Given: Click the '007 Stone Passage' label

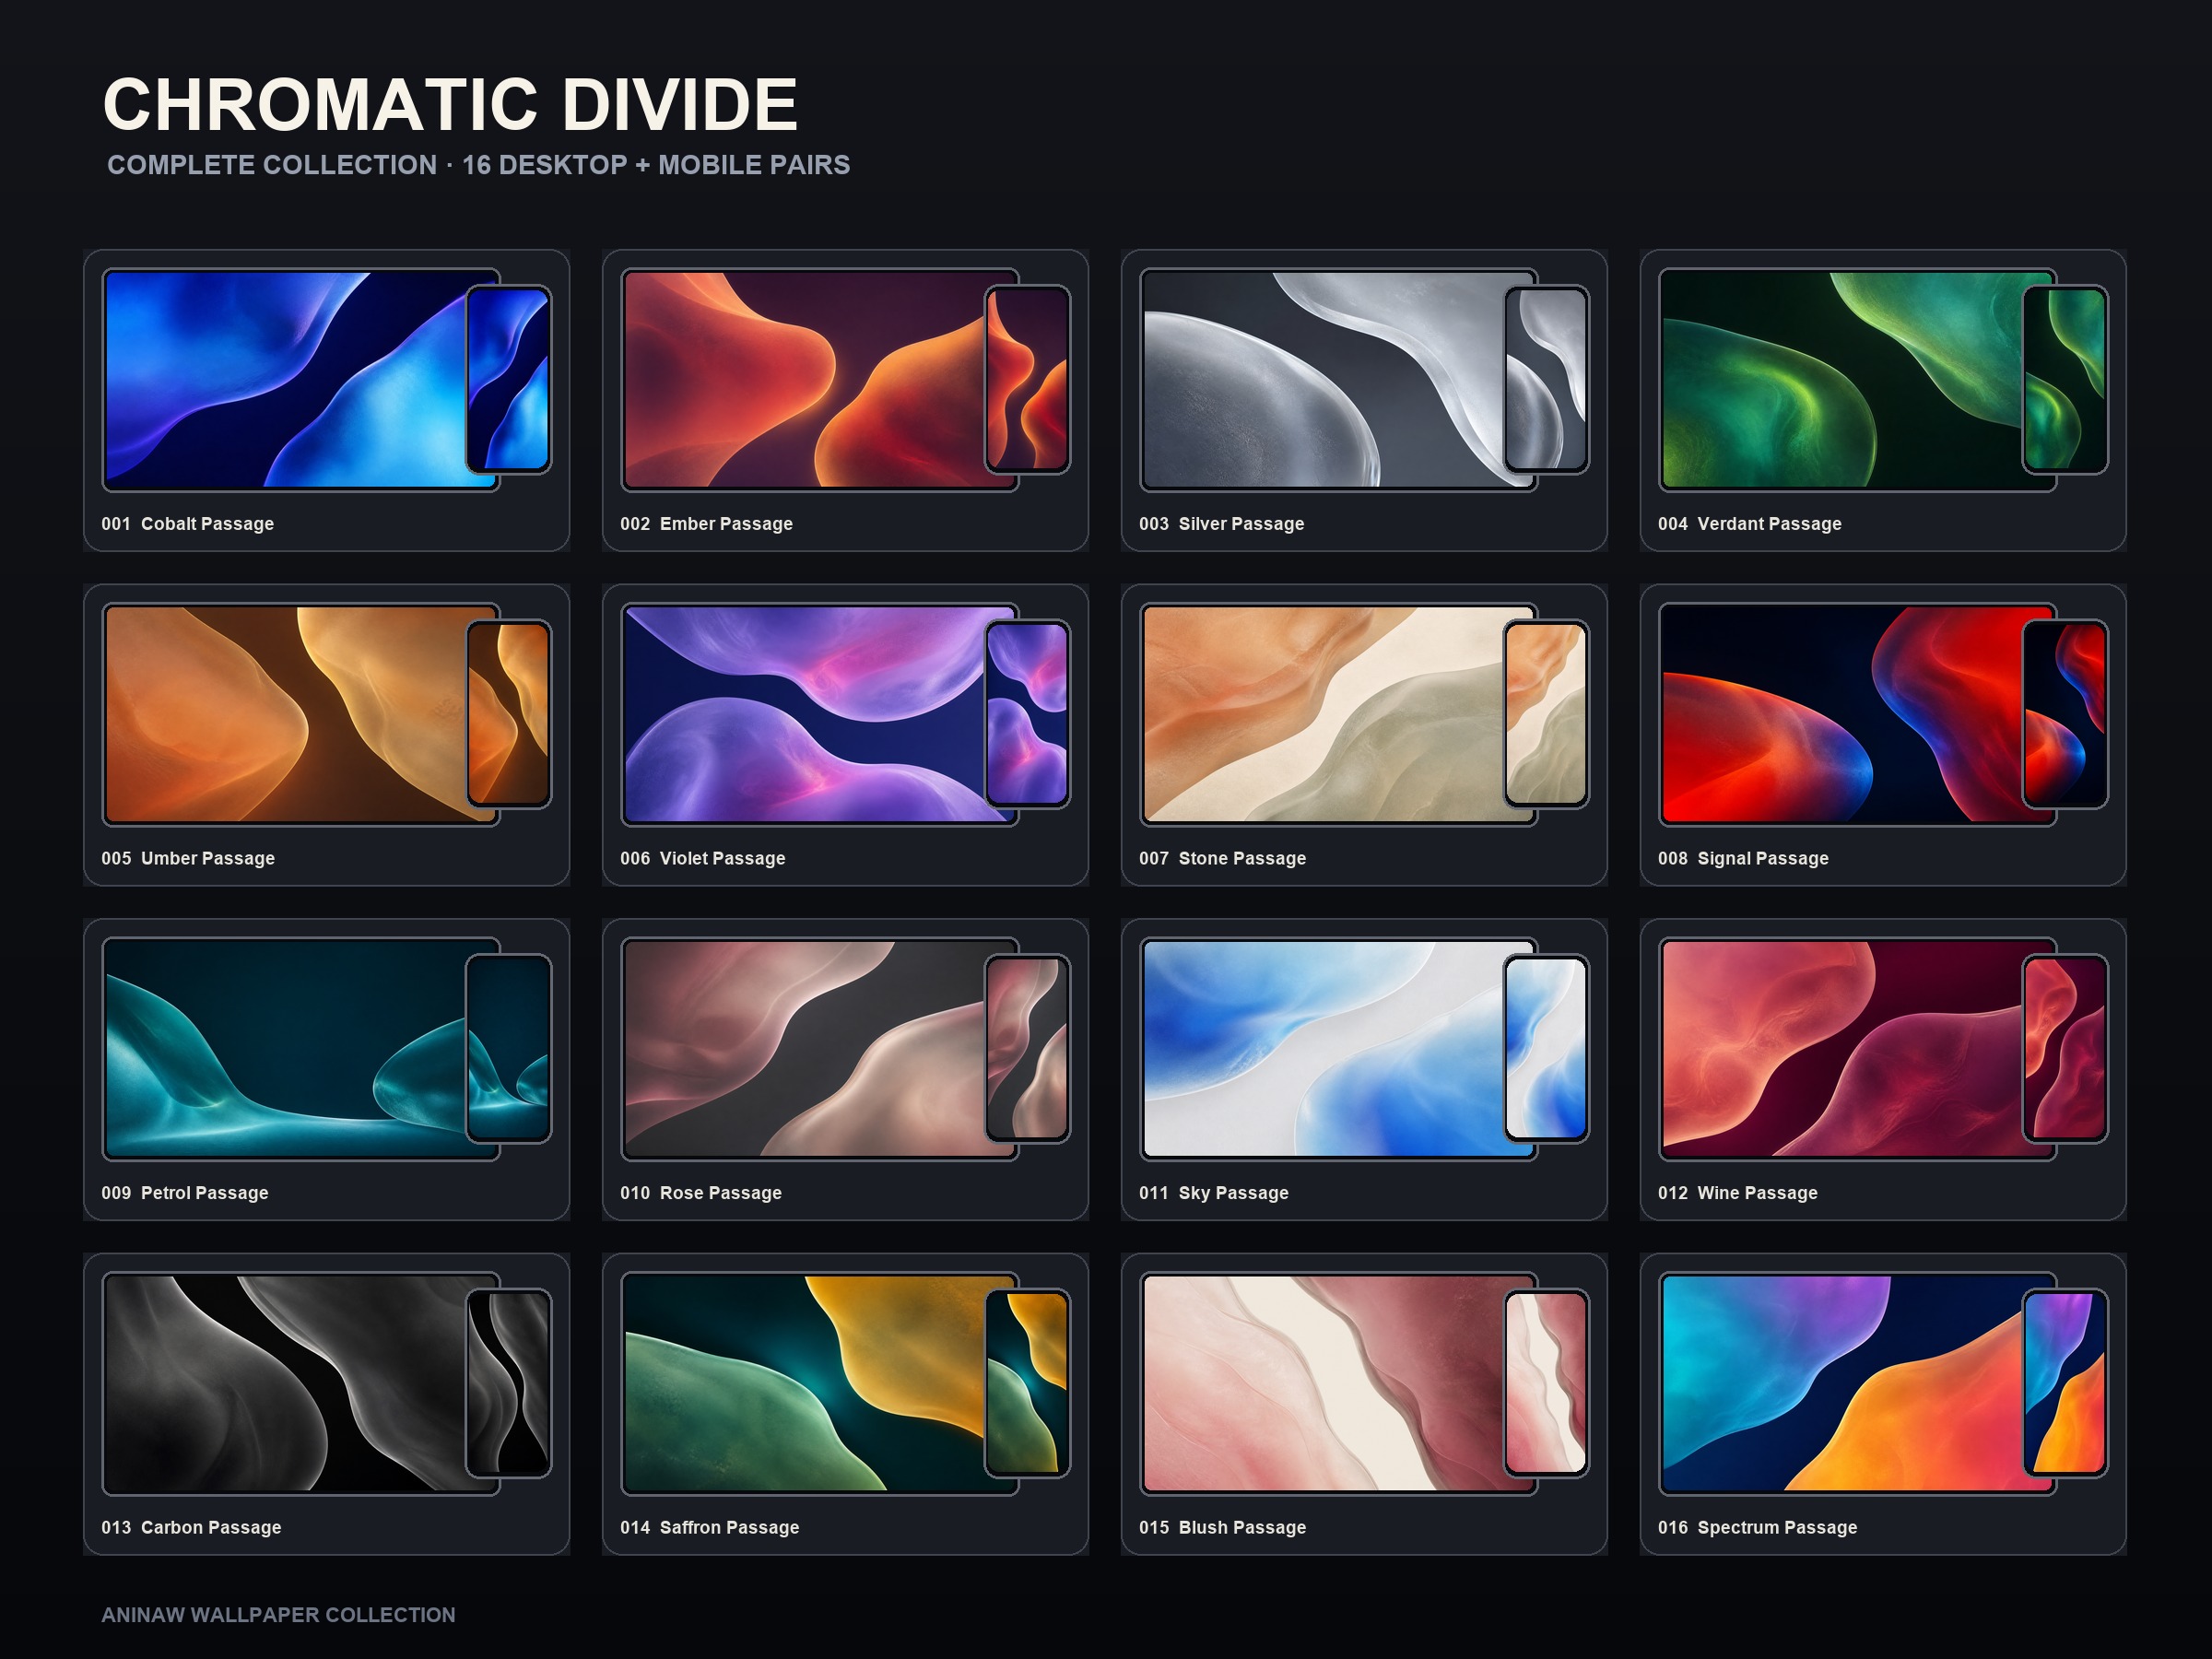Looking at the screenshot, I should pyautogui.click(x=1222, y=858).
